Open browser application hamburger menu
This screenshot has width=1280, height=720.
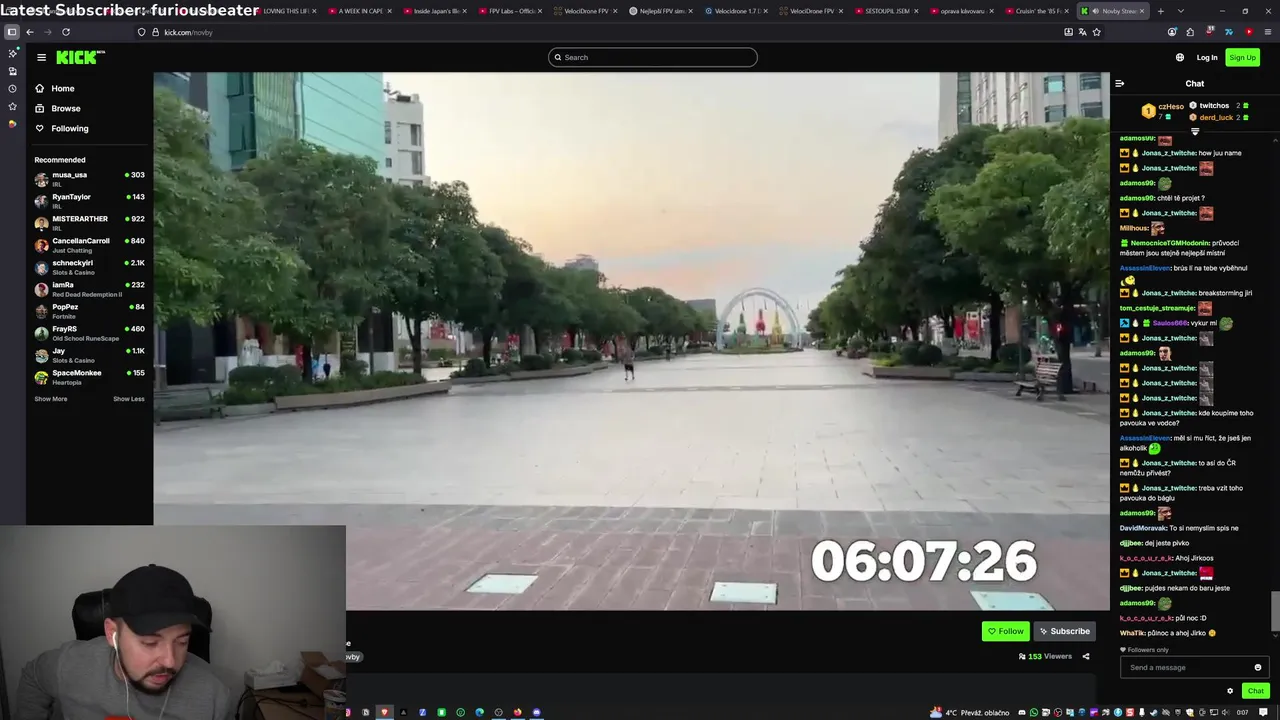pyautogui.click(x=1268, y=32)
